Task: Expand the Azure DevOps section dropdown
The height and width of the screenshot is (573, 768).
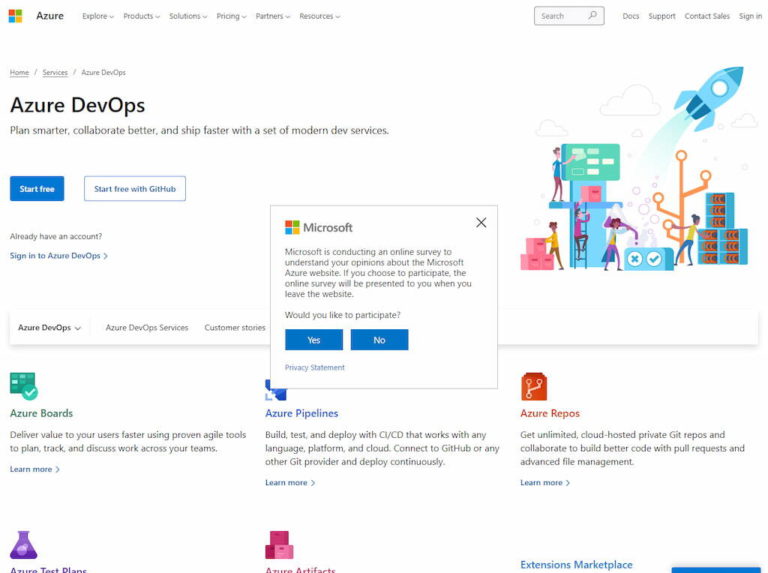Action: pos(49,327)
